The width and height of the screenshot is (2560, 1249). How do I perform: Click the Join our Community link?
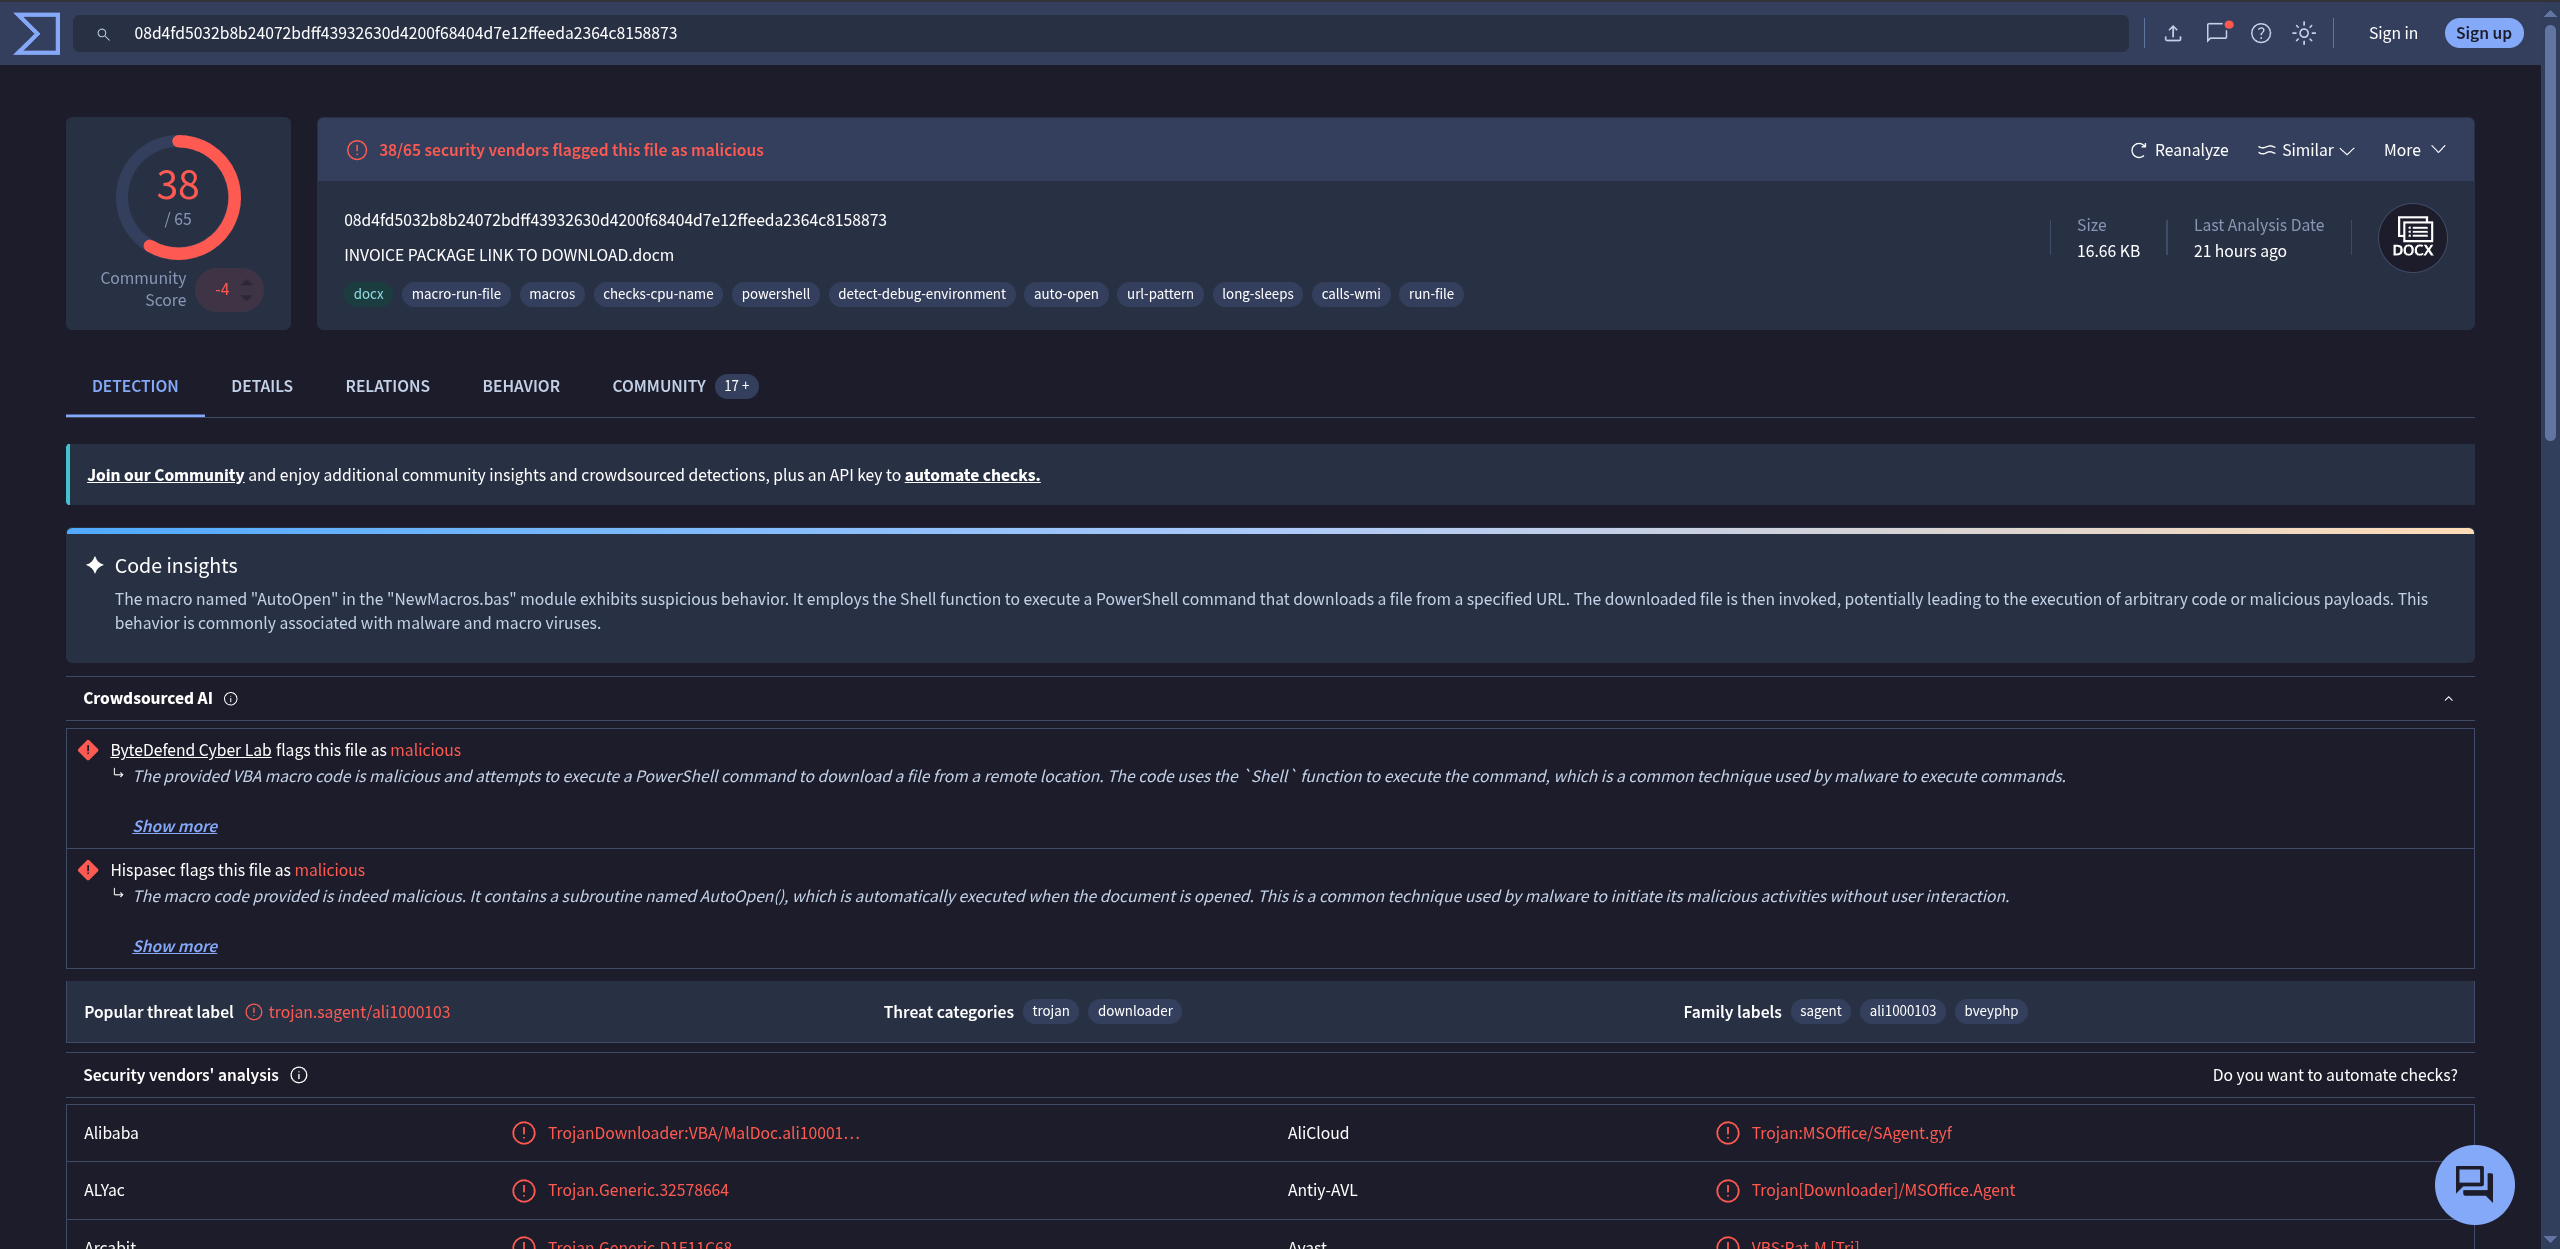coord(165,475)
